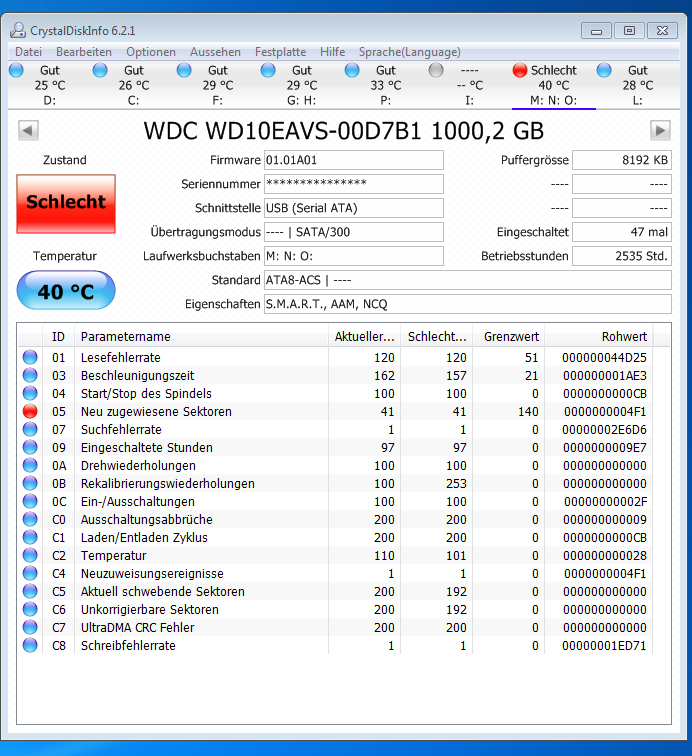Click the status dot for Schreibfehlerrate
The height and width of the screenshot is (756, 692).
(30, 645)
